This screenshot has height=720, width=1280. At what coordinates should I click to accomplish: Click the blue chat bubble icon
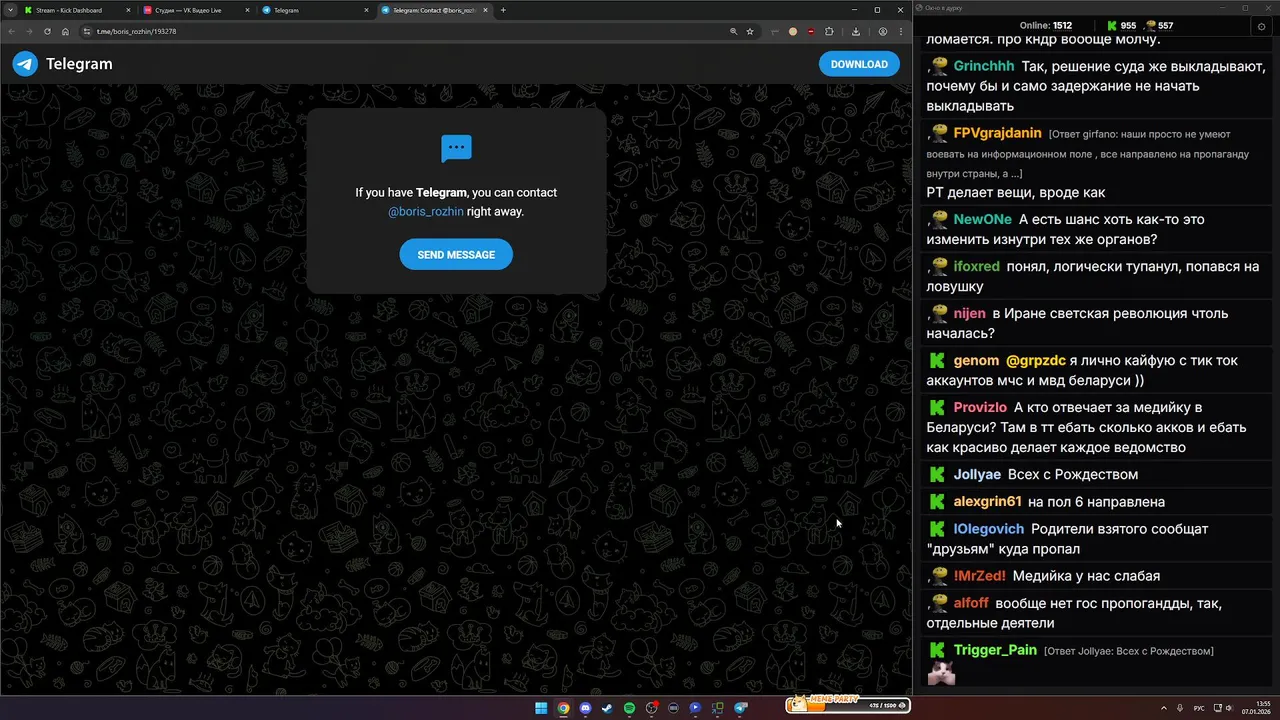coord(456,149)
